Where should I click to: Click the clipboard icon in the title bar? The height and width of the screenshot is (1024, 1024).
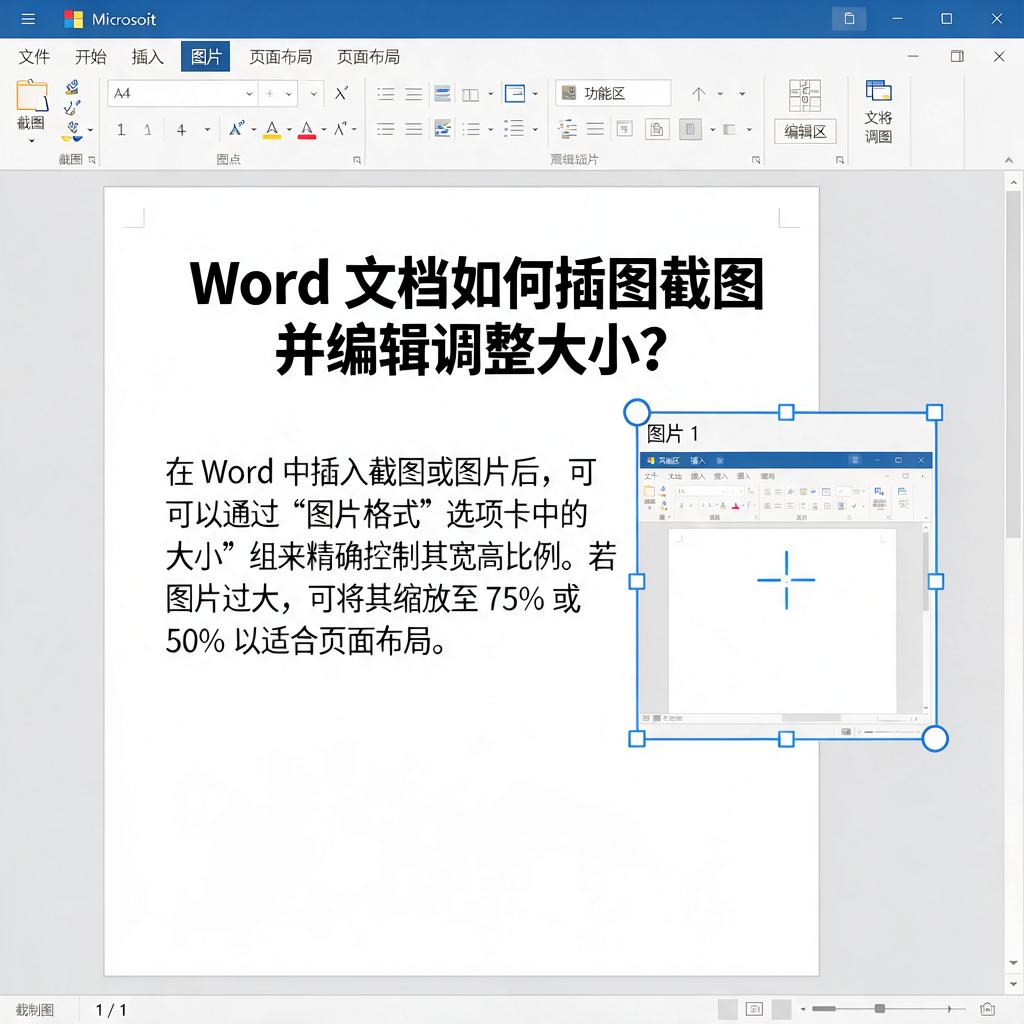(x=849, y=19)
